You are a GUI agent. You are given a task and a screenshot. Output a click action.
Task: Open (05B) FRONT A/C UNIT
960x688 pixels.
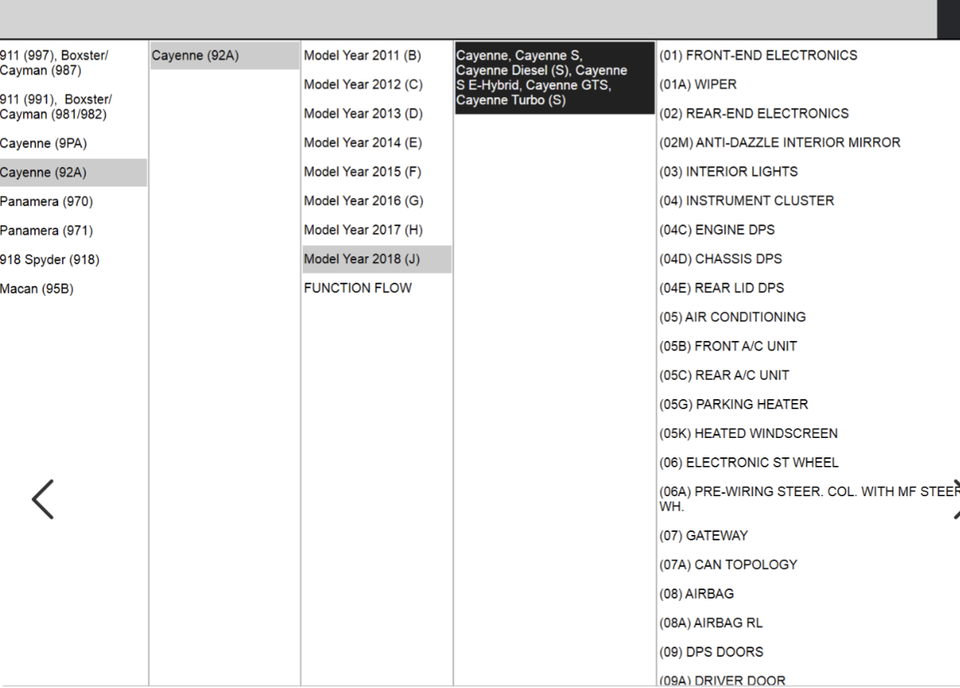click(x=728, y=346)
